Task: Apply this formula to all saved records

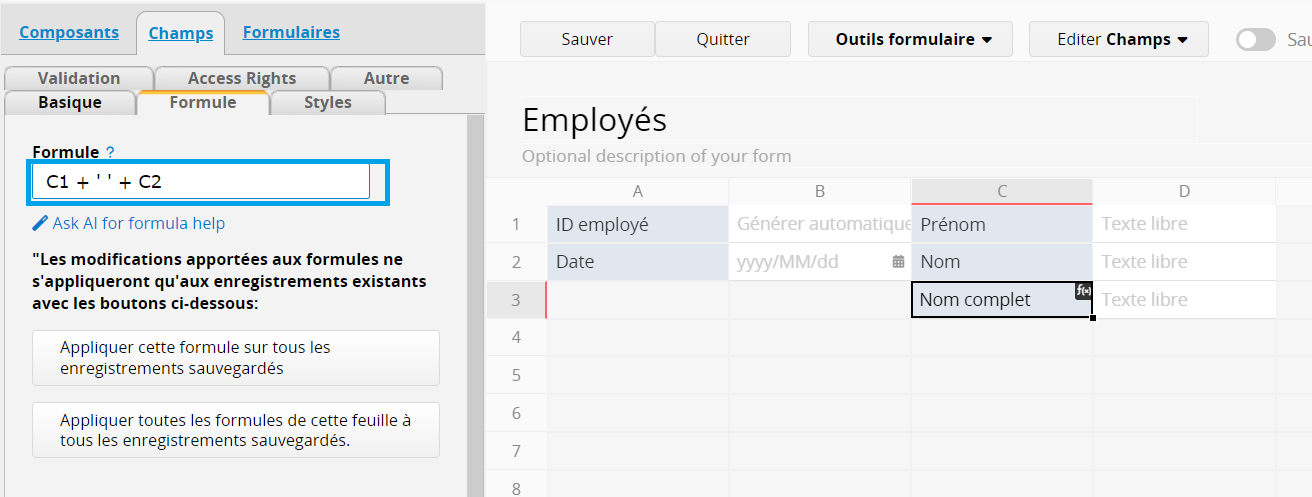Action: click(x=235, y=358)
